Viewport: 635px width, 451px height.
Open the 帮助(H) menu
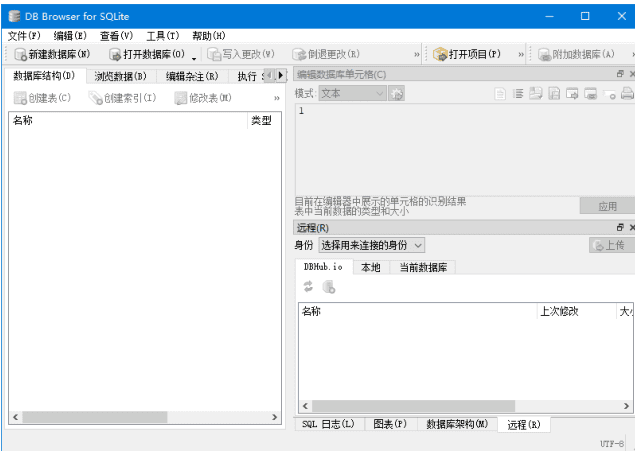pyautogui.click(x=209, y=36)
